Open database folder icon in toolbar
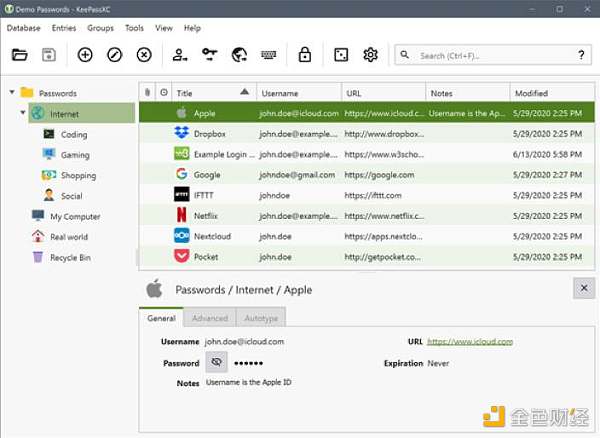The image size is (600, 438). pos(19,55)
